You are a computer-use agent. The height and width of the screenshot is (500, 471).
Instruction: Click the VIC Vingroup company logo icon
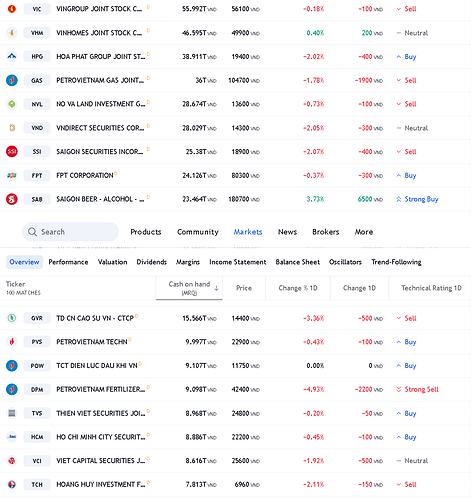(x=12, y=9)
